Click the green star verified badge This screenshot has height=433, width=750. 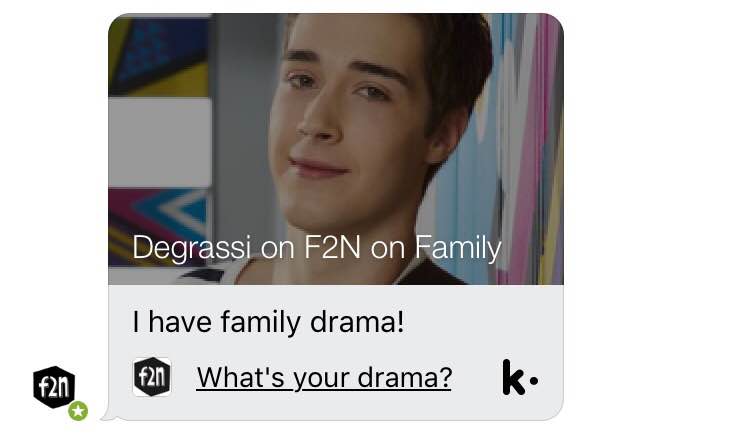click(78, 411)
